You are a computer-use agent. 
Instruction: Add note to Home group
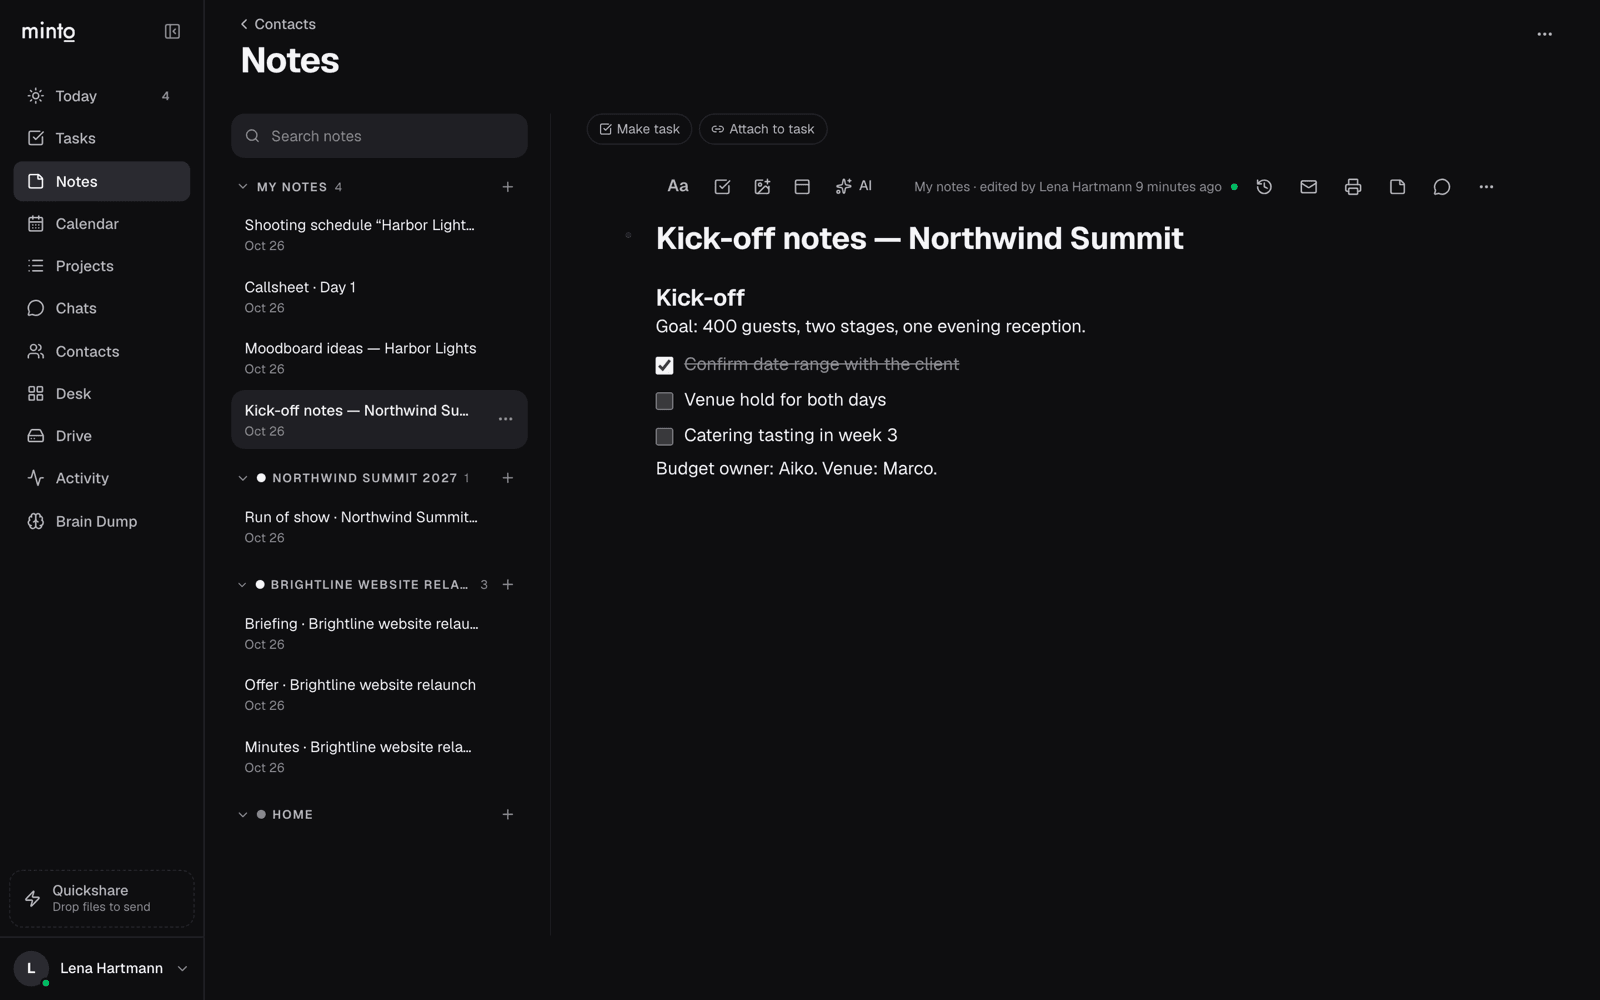coord(508,815)
